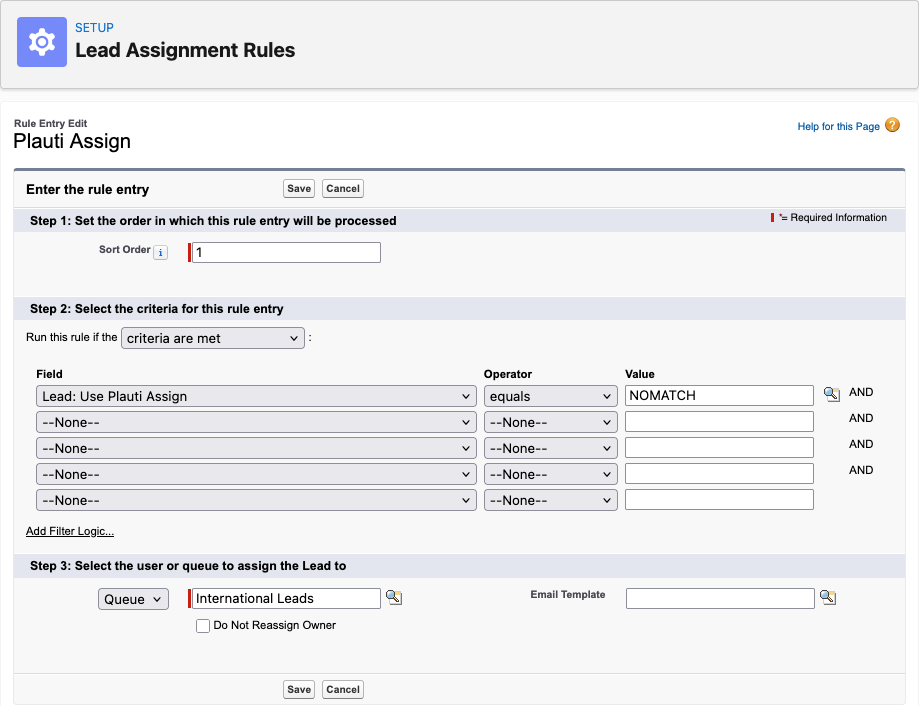Open the Email Template lookup icon
The height and width of the screenshot is (706, 919).
(x=828, y=598)
